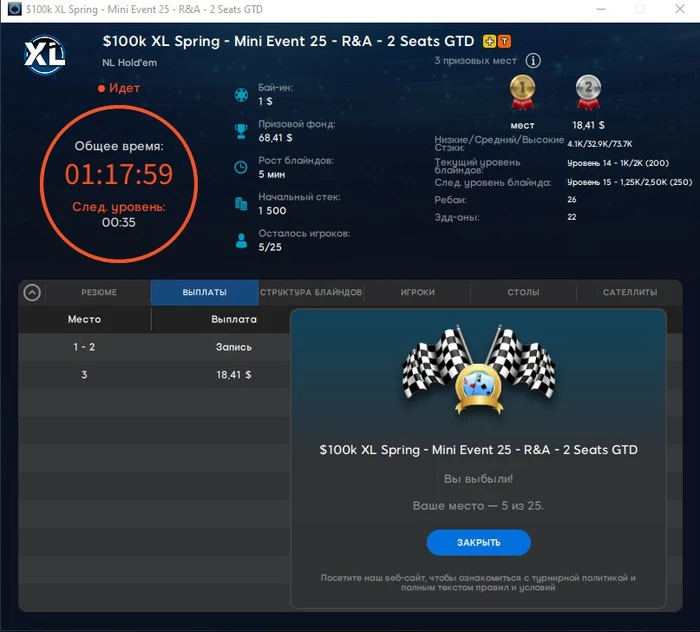The height and width of the screenshot is (632, 700).
Task: Switch to the РЕЗЮМЕ tab
Action: (x=99, y=292)
